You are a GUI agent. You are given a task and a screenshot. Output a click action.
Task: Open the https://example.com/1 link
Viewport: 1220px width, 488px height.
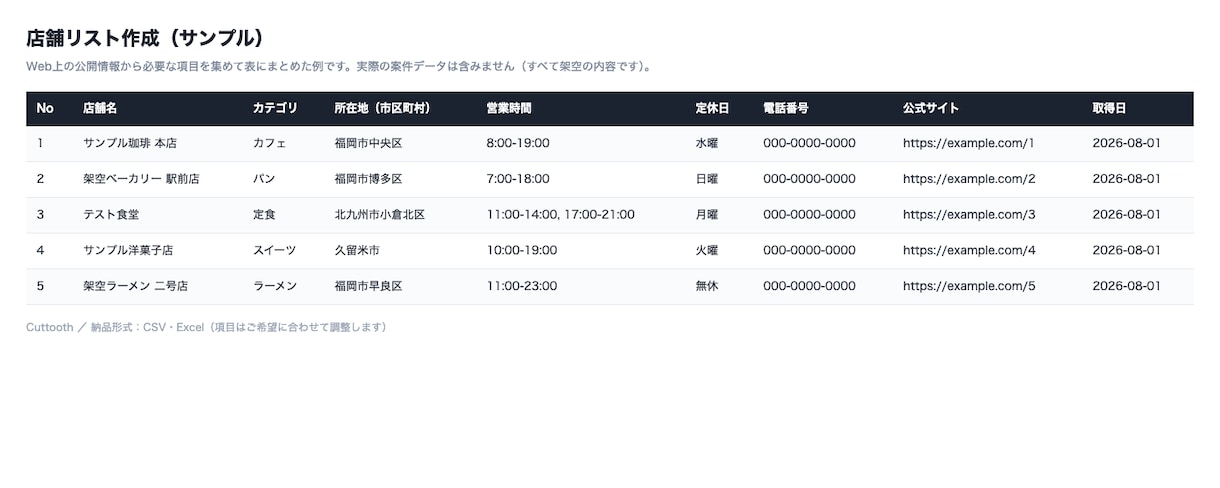[x=969, y=143]
